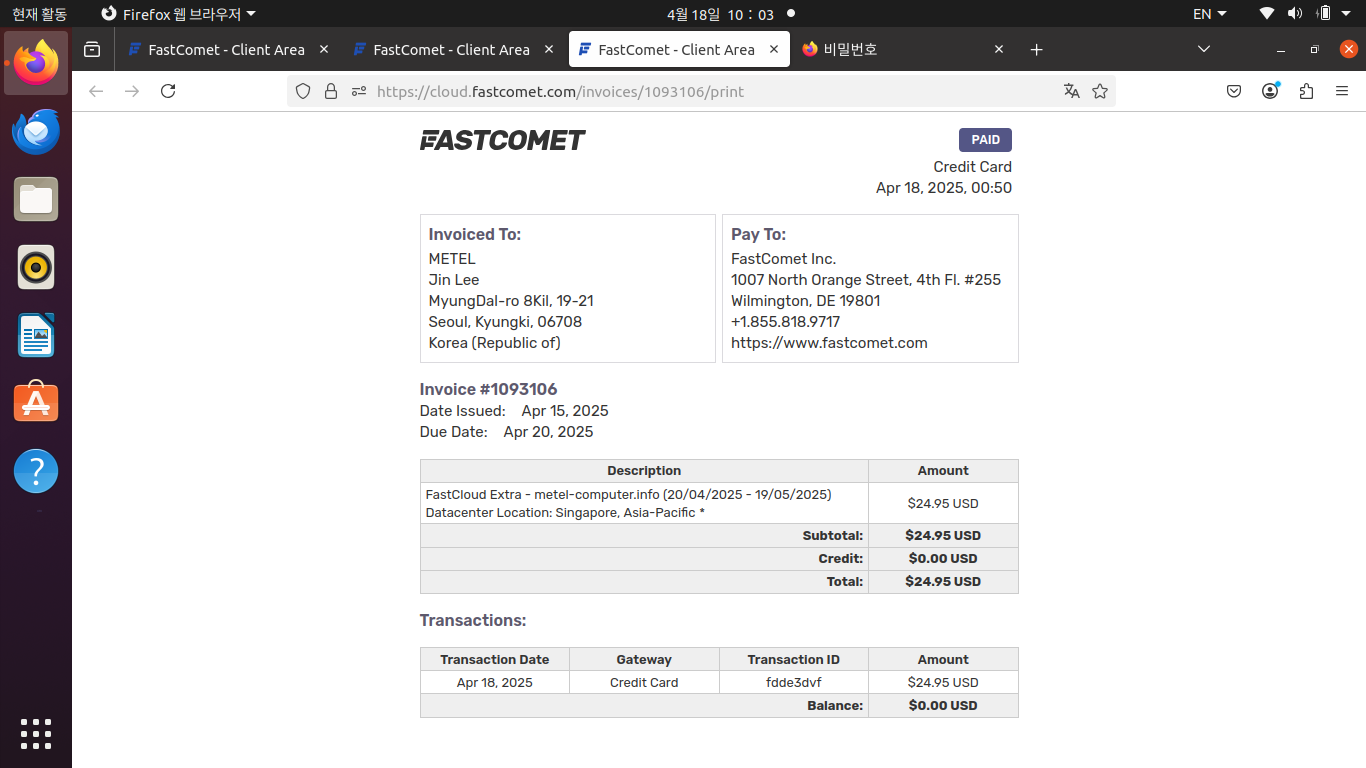
Task: Open the system volume status icon
Action: [1295, 14]
